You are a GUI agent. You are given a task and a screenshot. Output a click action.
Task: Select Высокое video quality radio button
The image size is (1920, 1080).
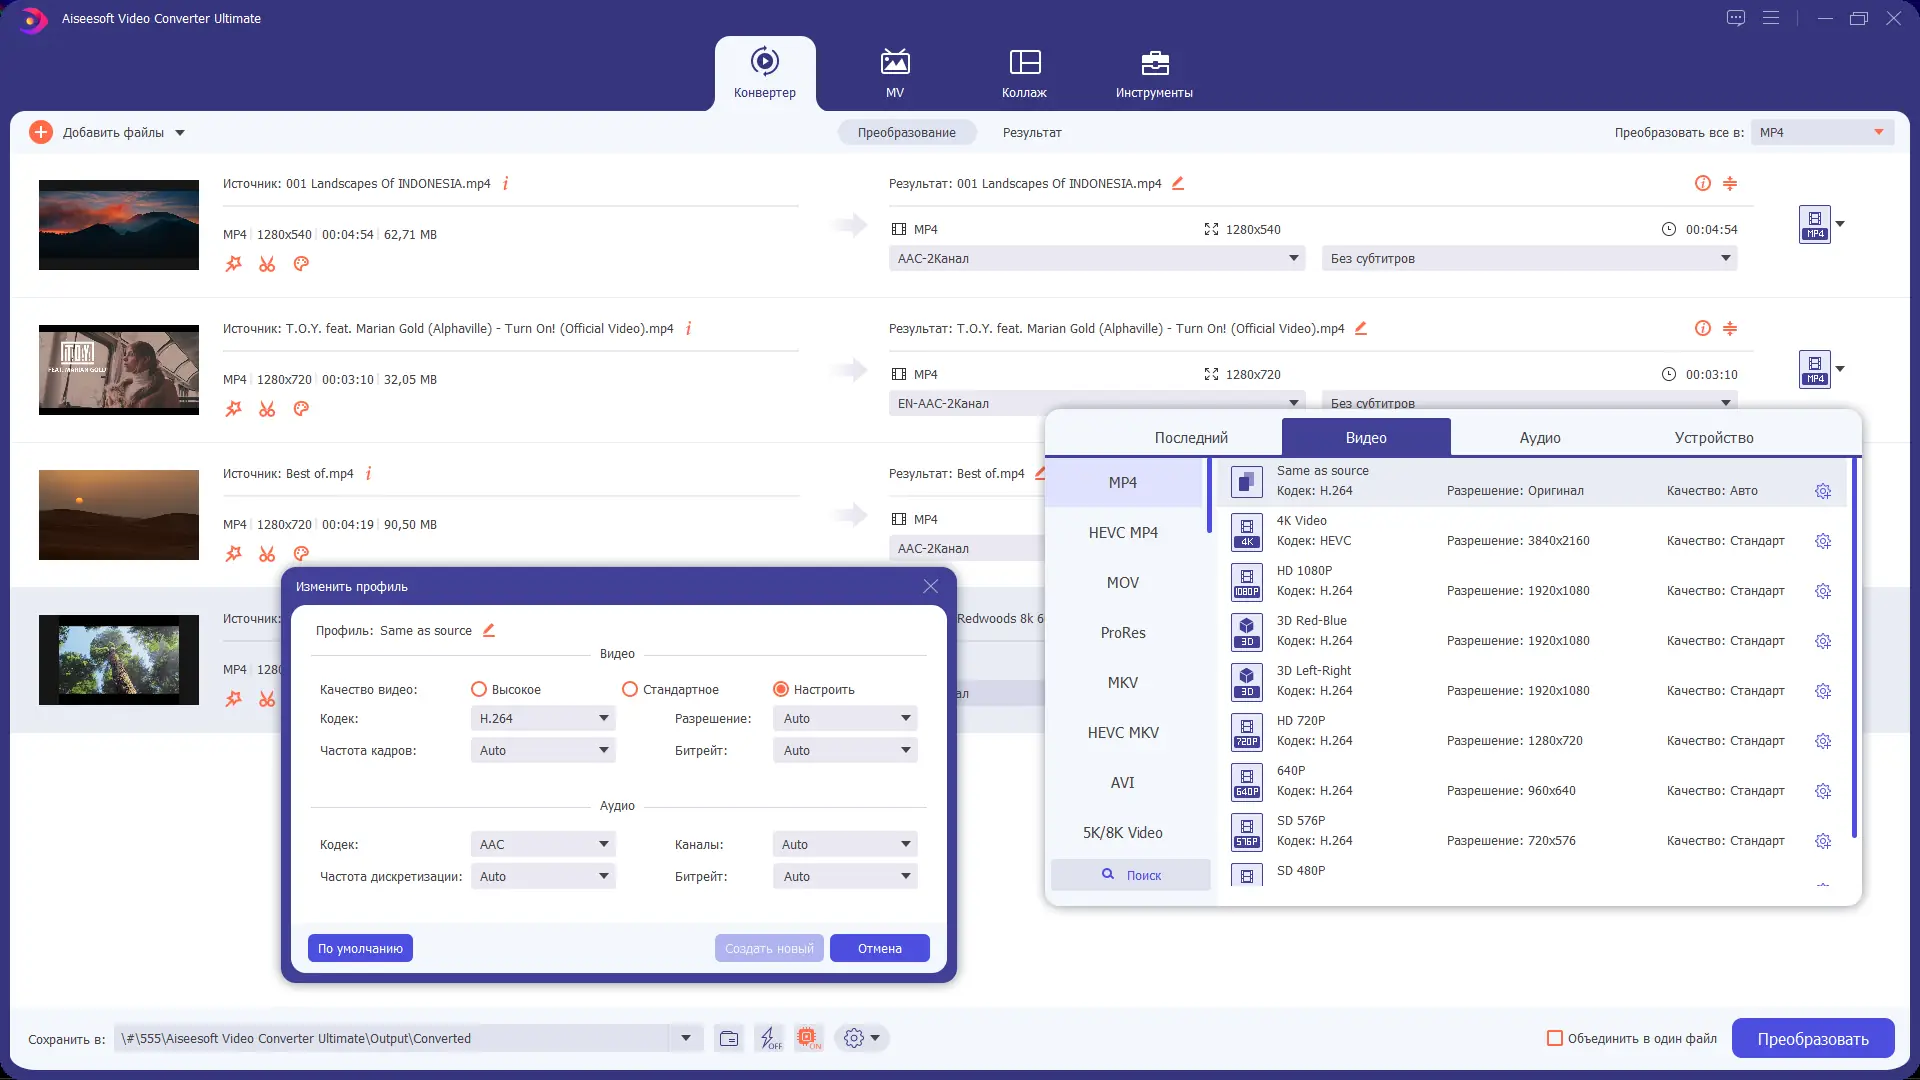tap(479, 690)
